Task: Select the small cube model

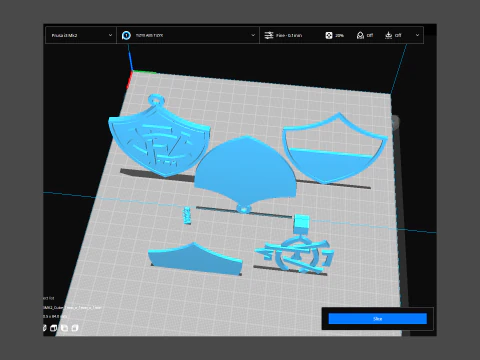Action: [x=302, y=223]
